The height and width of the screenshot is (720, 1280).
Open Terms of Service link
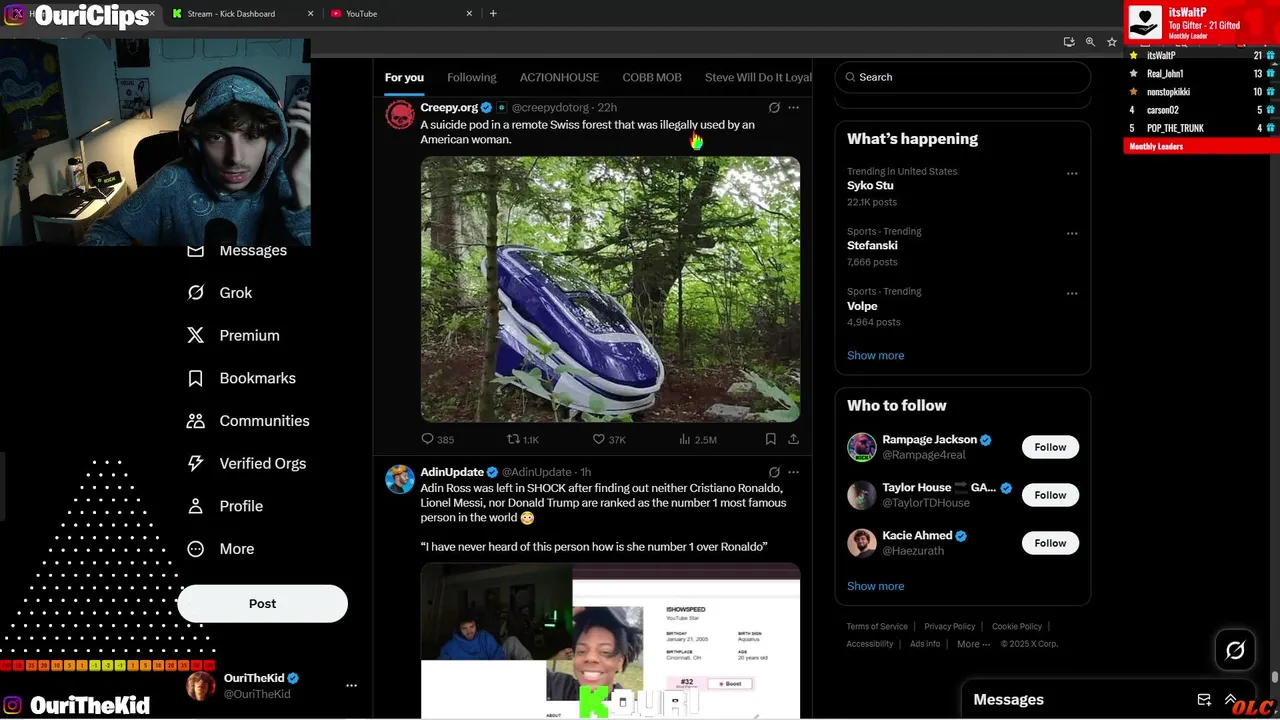877,627
